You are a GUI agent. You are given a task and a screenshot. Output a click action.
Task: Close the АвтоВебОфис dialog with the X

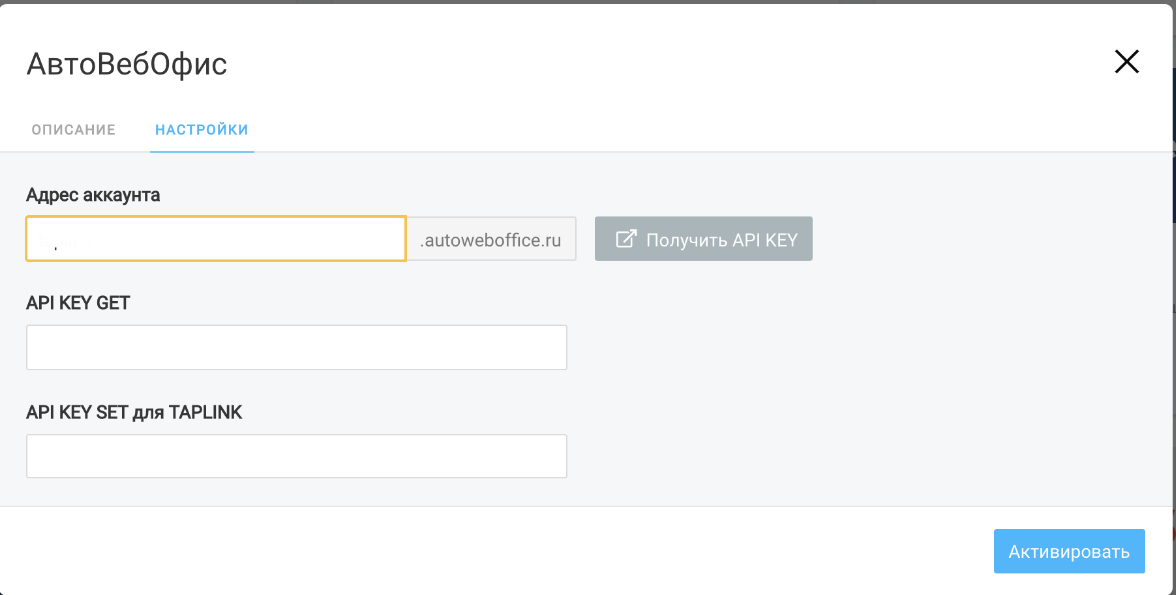1126,62
